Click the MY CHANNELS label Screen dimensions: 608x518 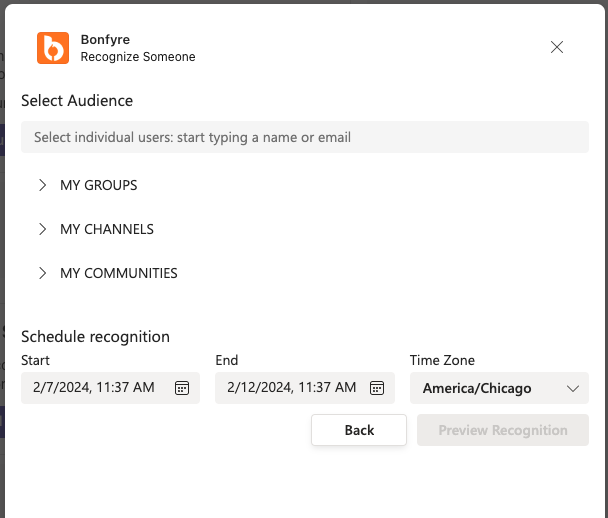click(x=107, y=229)
